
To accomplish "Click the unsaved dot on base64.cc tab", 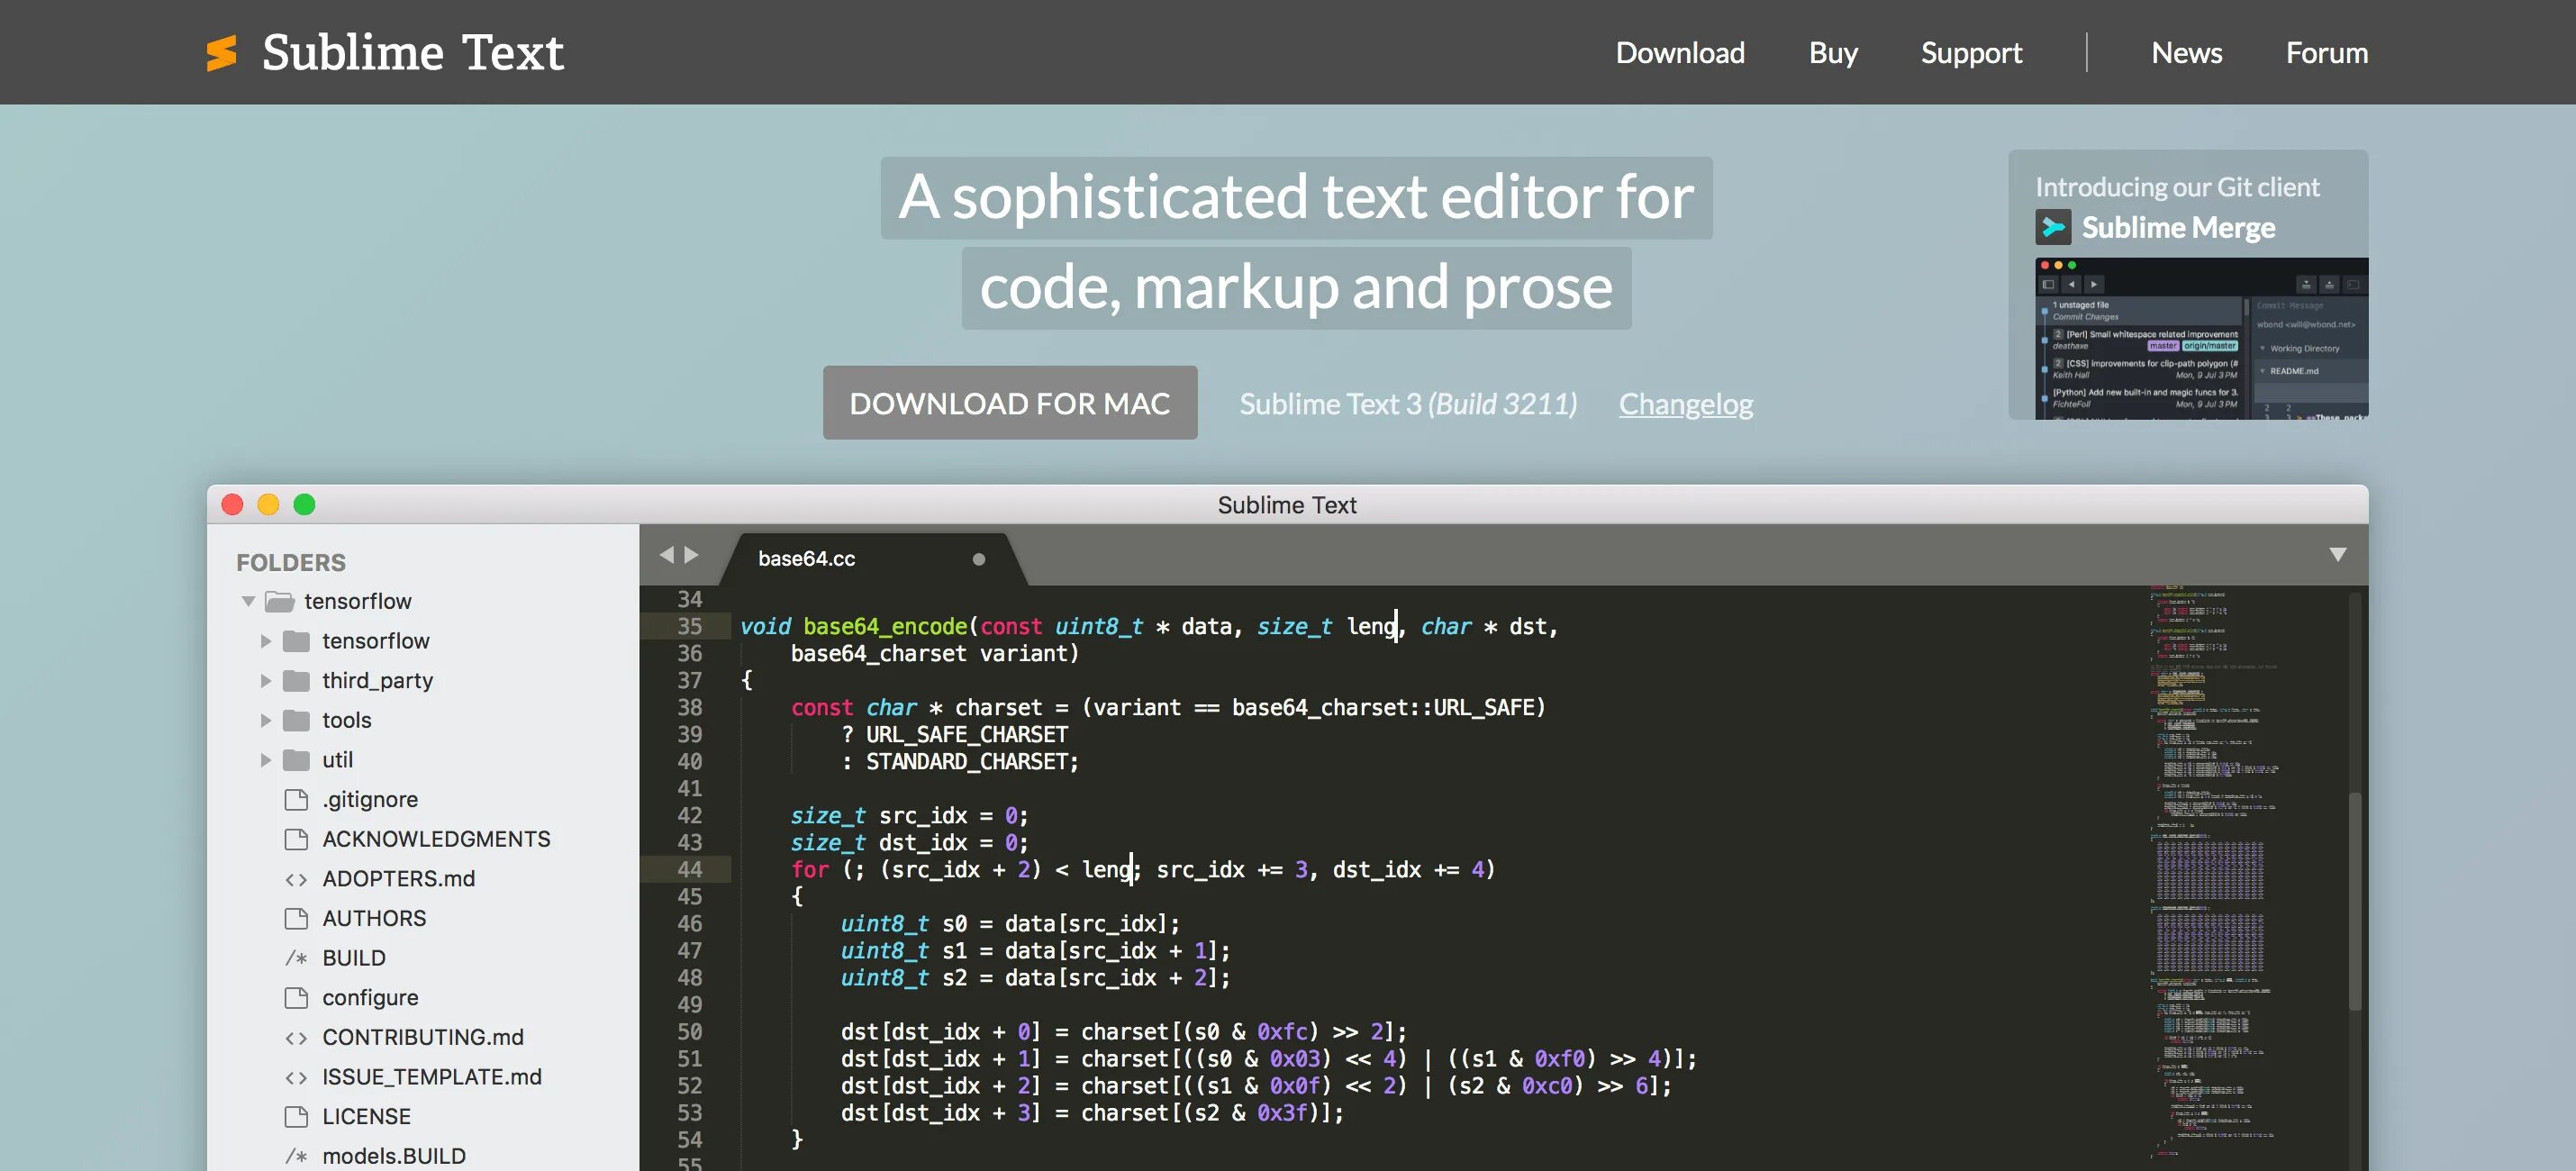I will click(x=978, y=559).
